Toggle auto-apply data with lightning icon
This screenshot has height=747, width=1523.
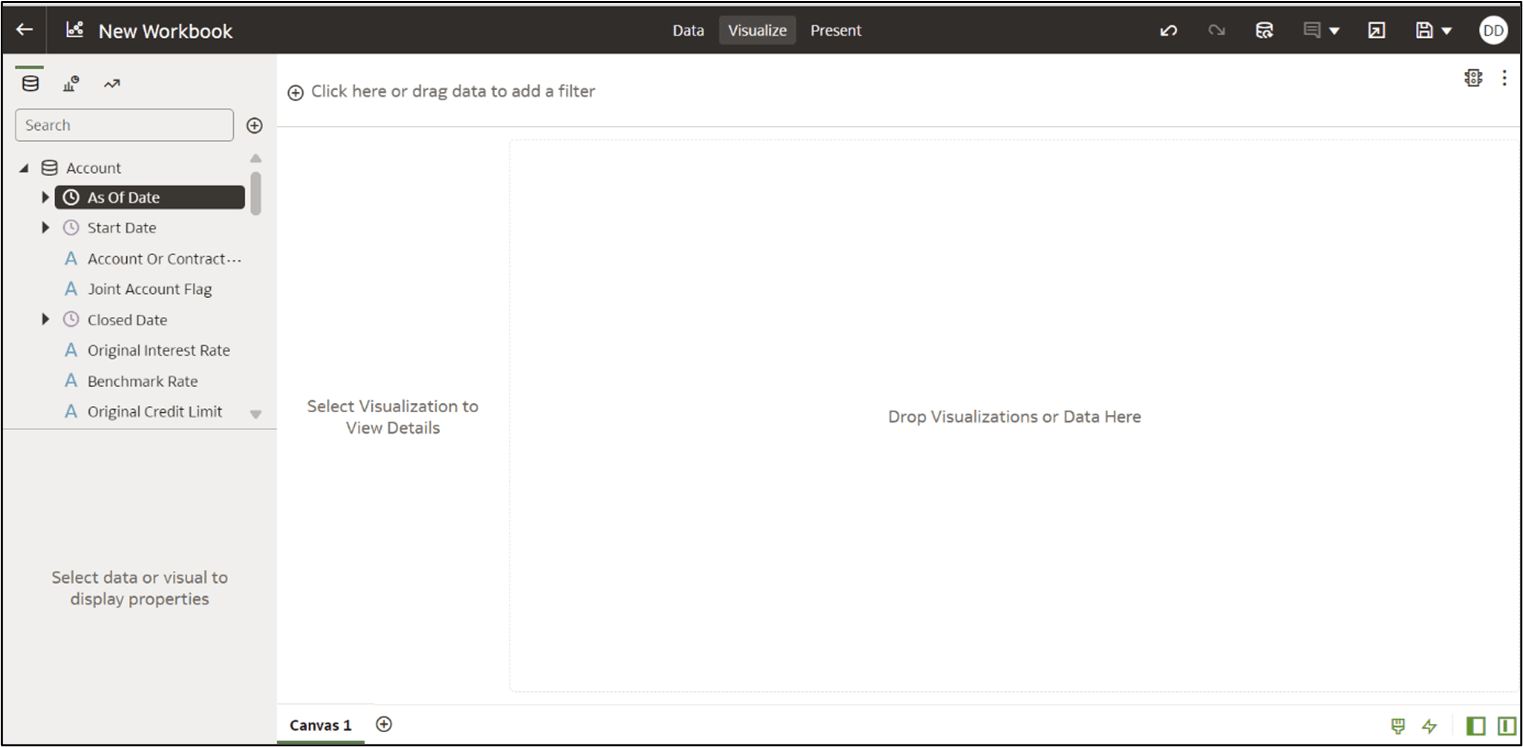[x=1428, y=726]
